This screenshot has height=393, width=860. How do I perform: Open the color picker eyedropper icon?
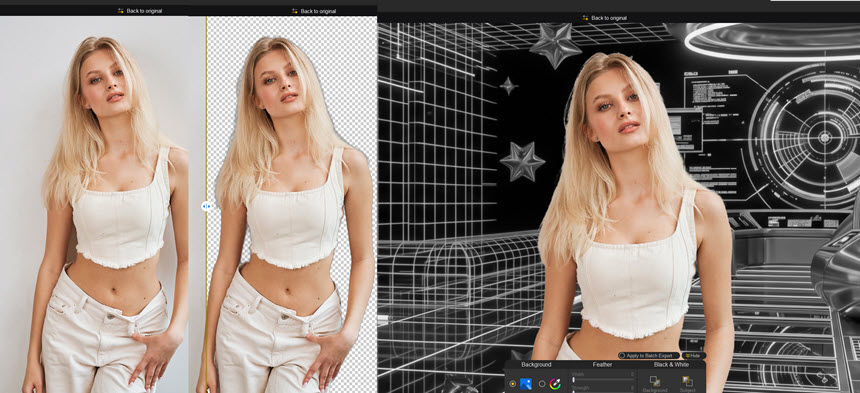tap(555, 384)
